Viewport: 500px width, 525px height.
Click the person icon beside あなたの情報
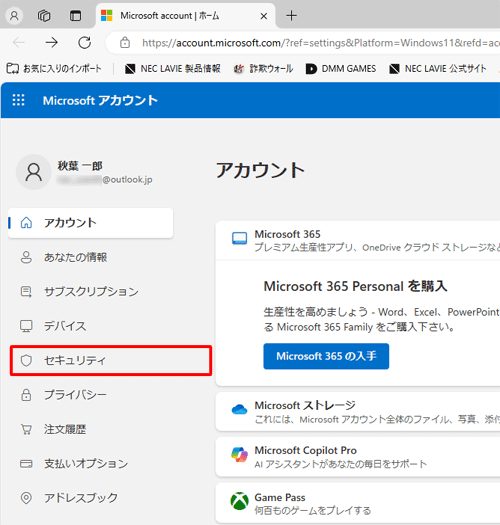click(x=26, y=257)
